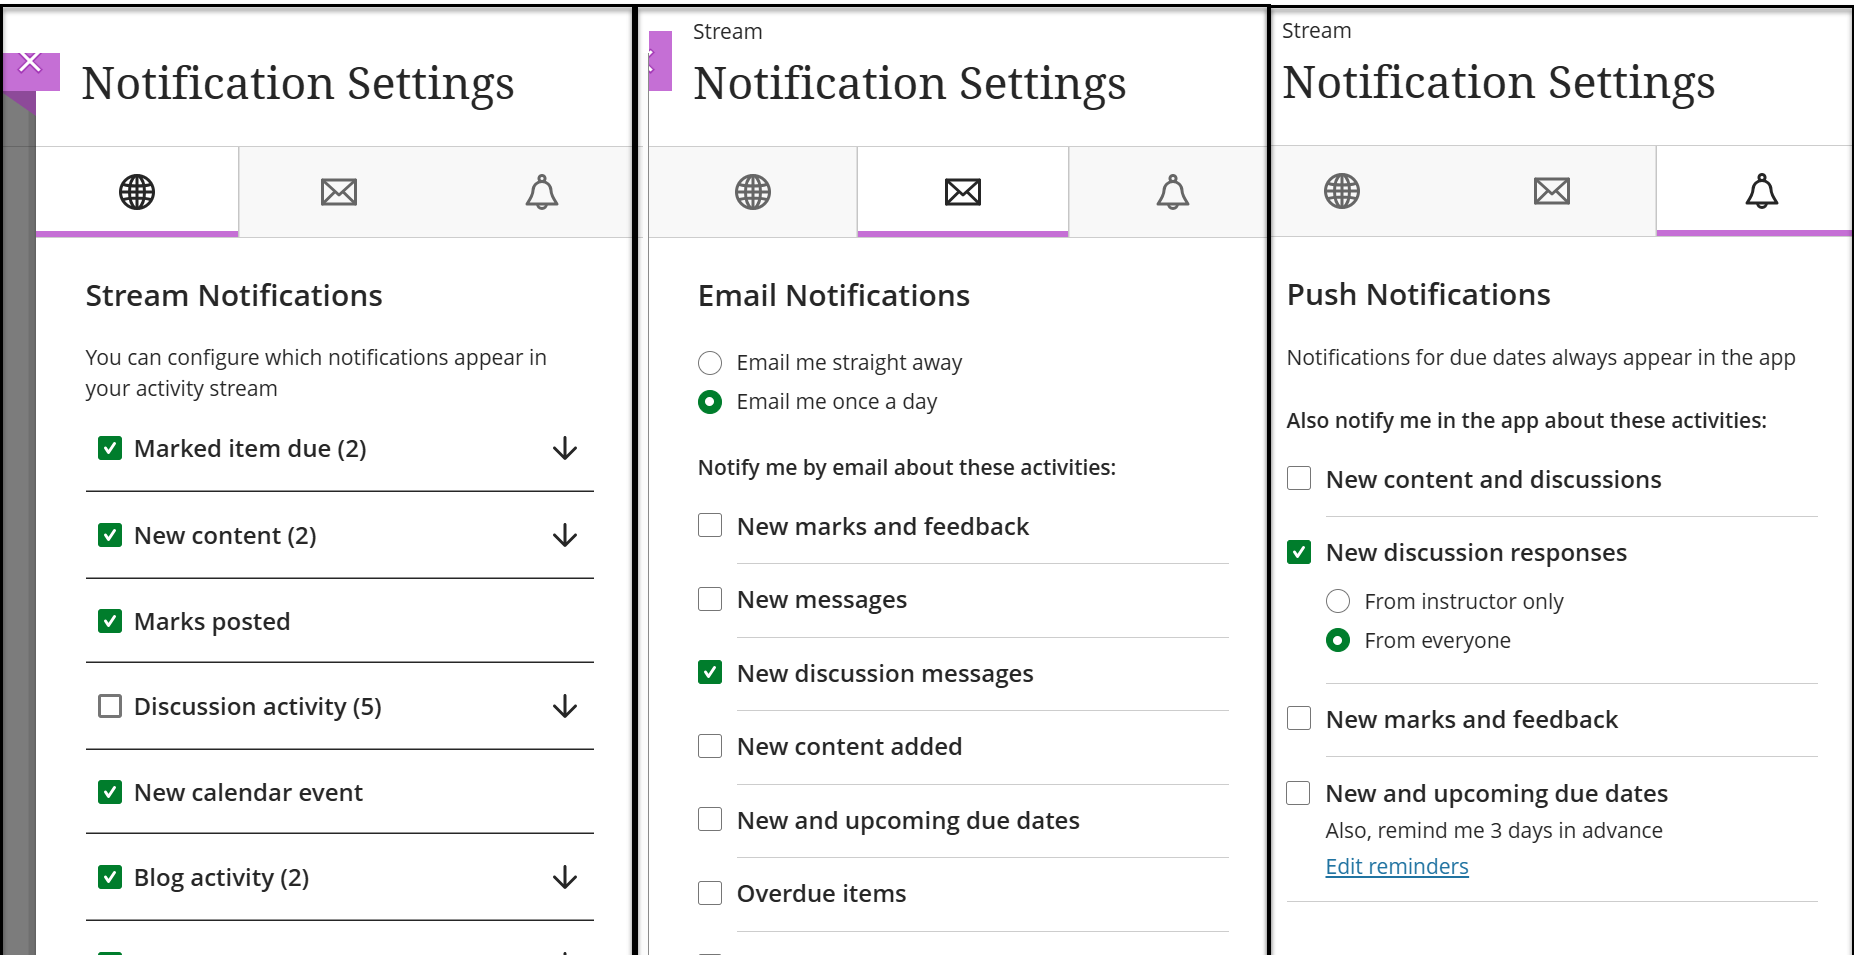The height and width of the screenshot is (955, 1854).
Task: Expand New content notification options
Action: pos(564,537)
